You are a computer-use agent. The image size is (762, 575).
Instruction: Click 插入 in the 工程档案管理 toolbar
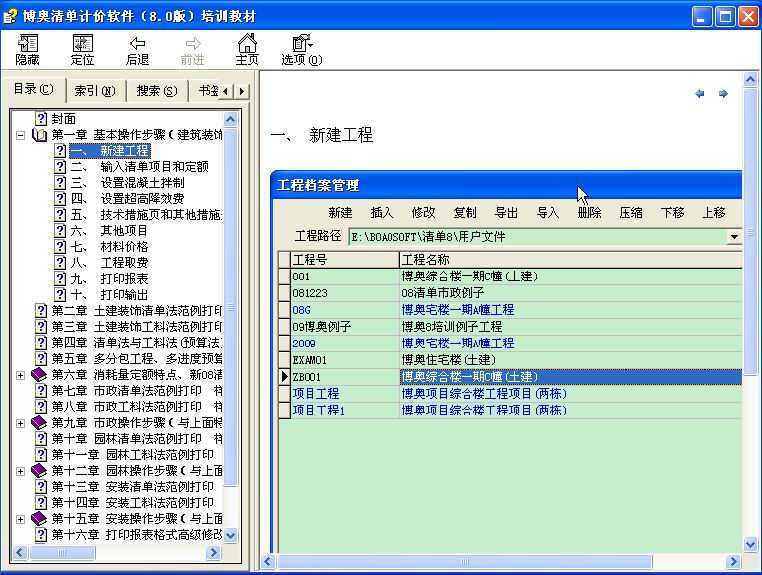click(x=381, y=212)
